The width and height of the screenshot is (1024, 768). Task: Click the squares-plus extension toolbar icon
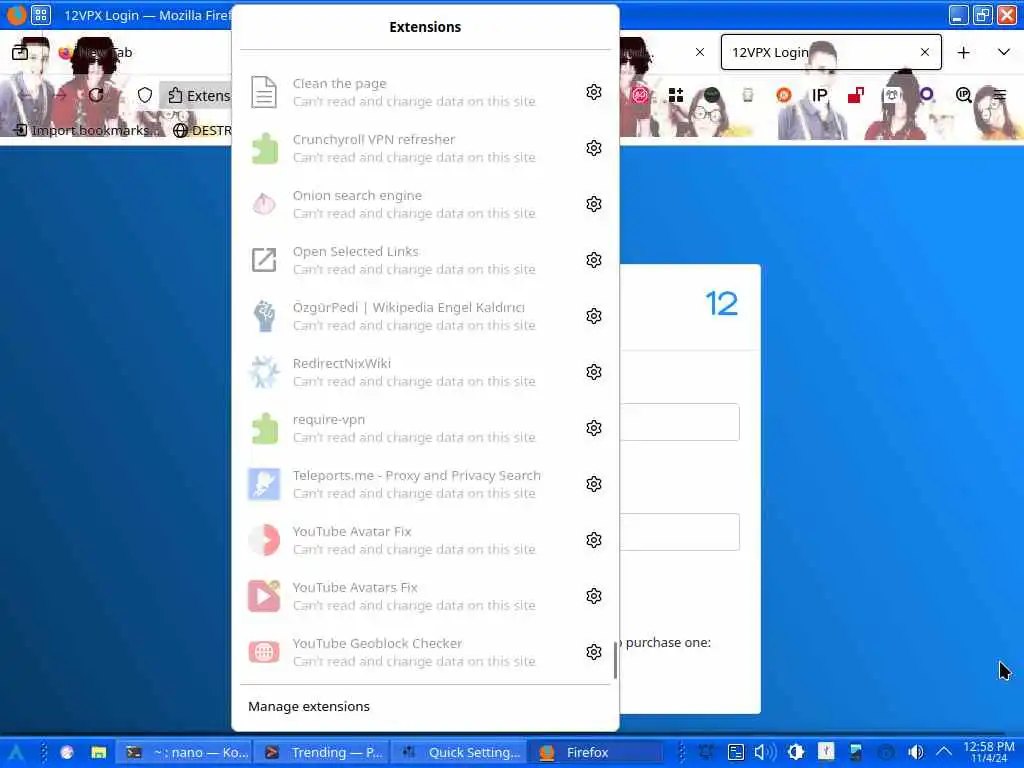676,95
